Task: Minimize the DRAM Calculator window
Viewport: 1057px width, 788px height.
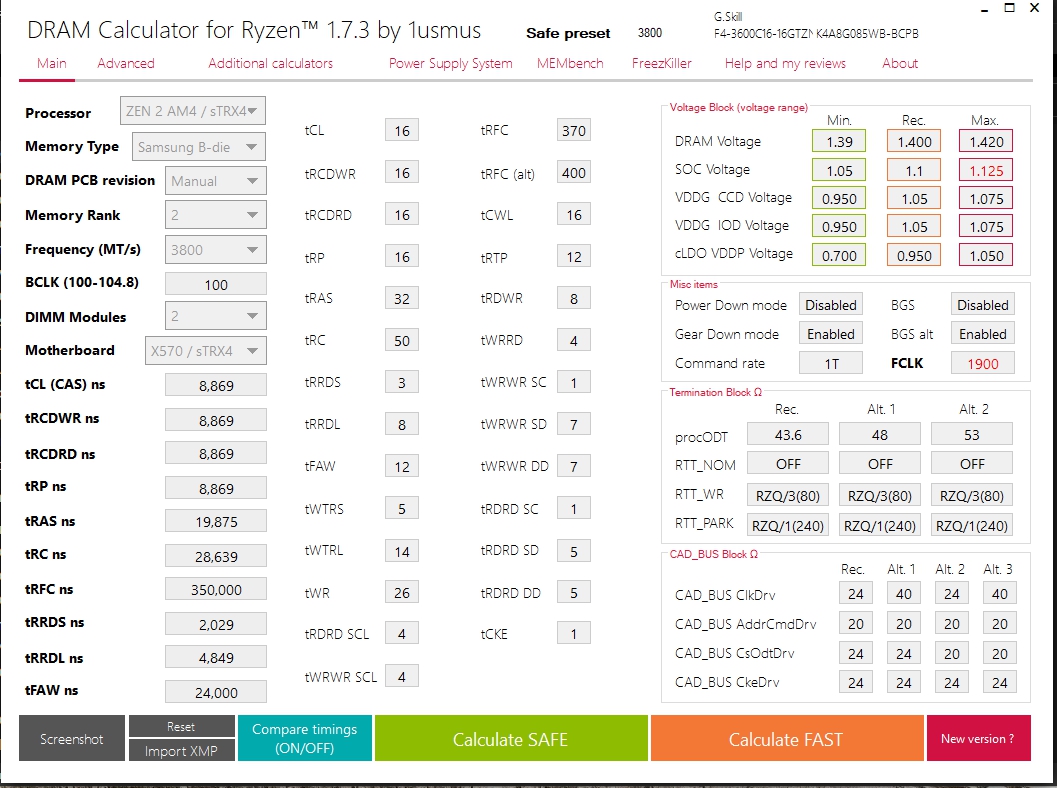Action: pos(985,9)
